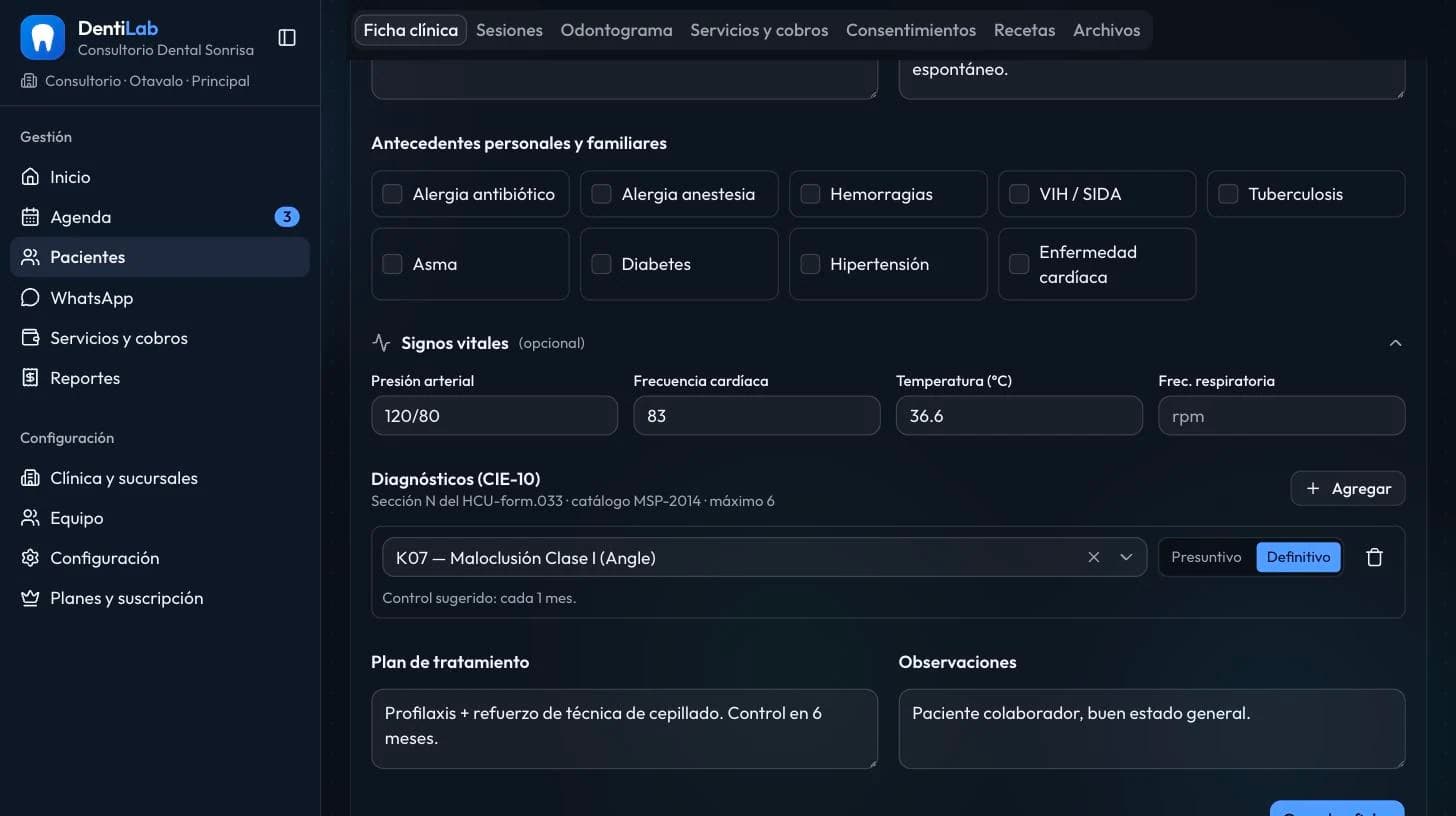Check Hemorragias

811,194
